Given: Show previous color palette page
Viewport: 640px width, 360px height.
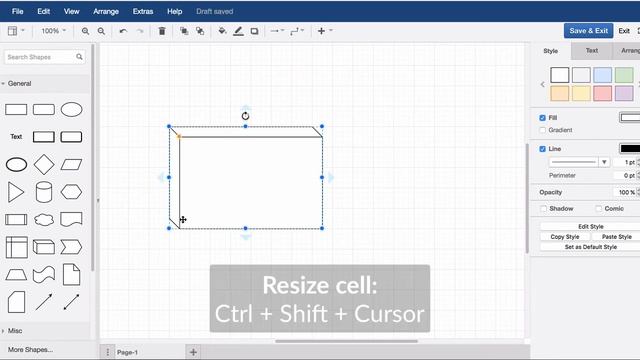Looking at the screenshot, I should click(542, 84).
